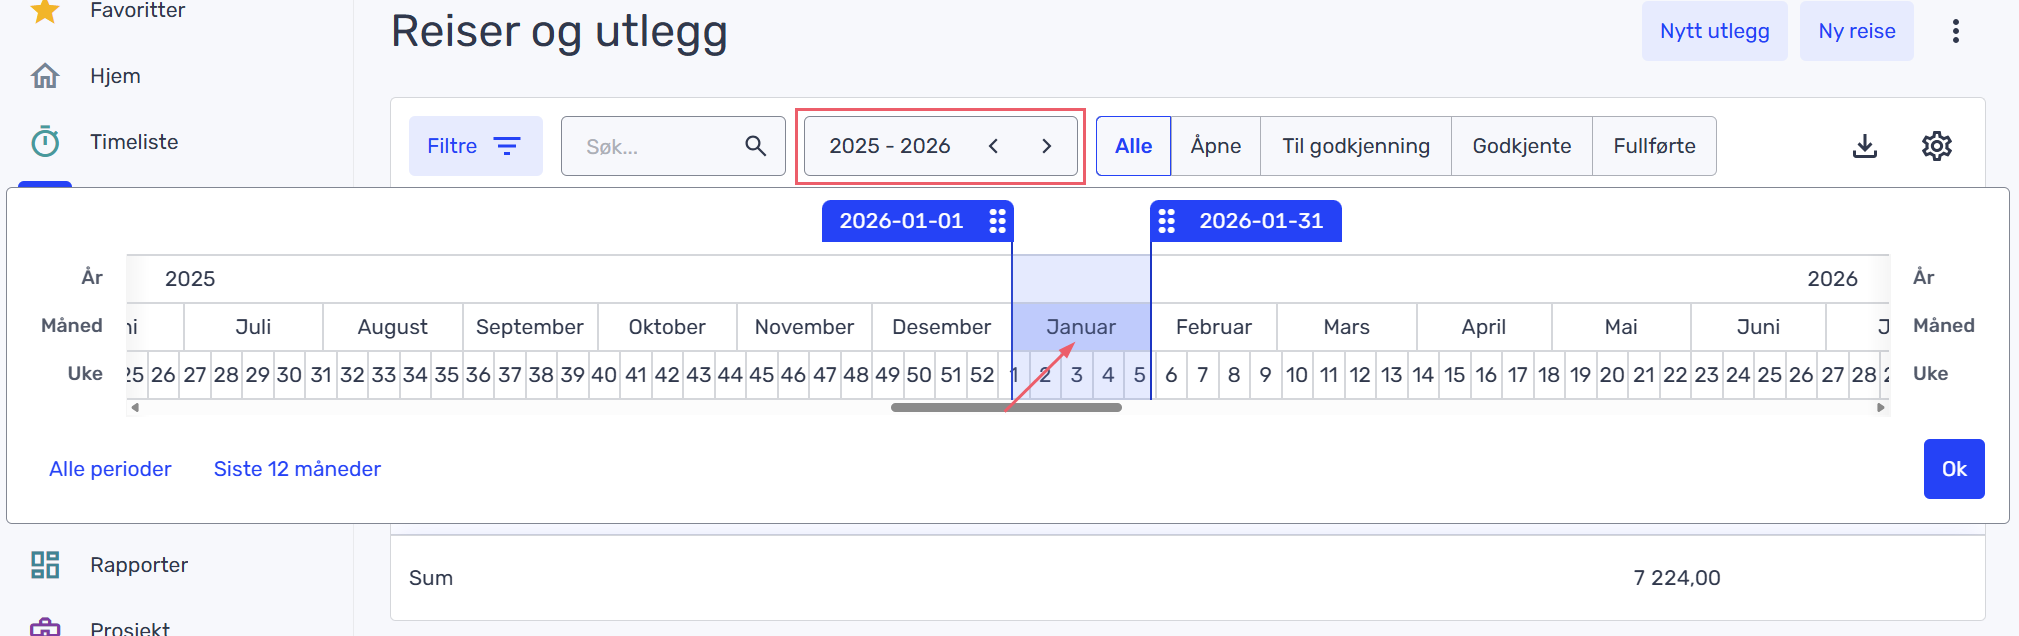This screenshot has height=636, width=2019.
Task: Open Hjem via the house icon
Action: [x=45, y=76]
